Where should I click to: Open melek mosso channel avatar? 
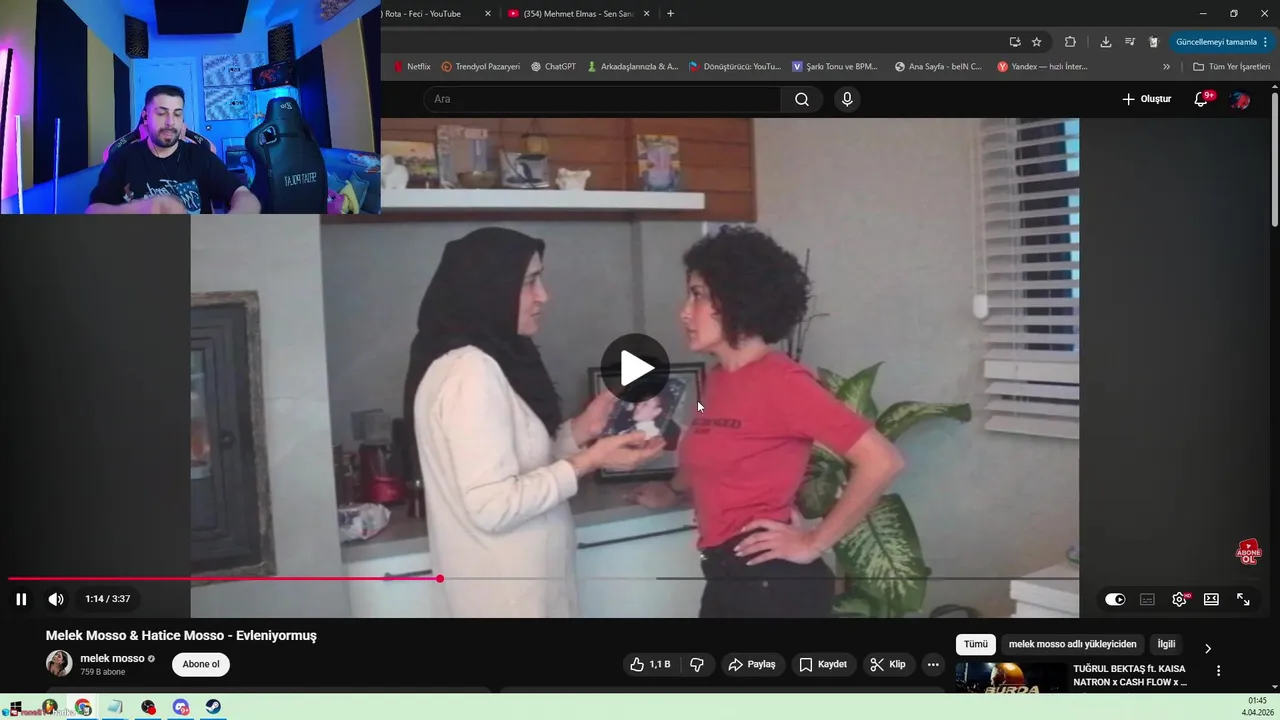click(x=59, y=663)
